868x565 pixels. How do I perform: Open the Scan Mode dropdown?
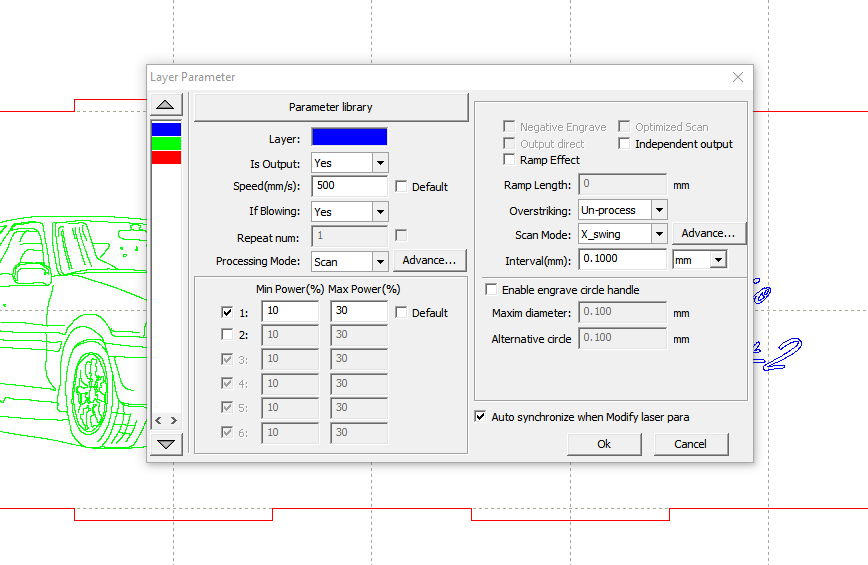click(659, 234)
